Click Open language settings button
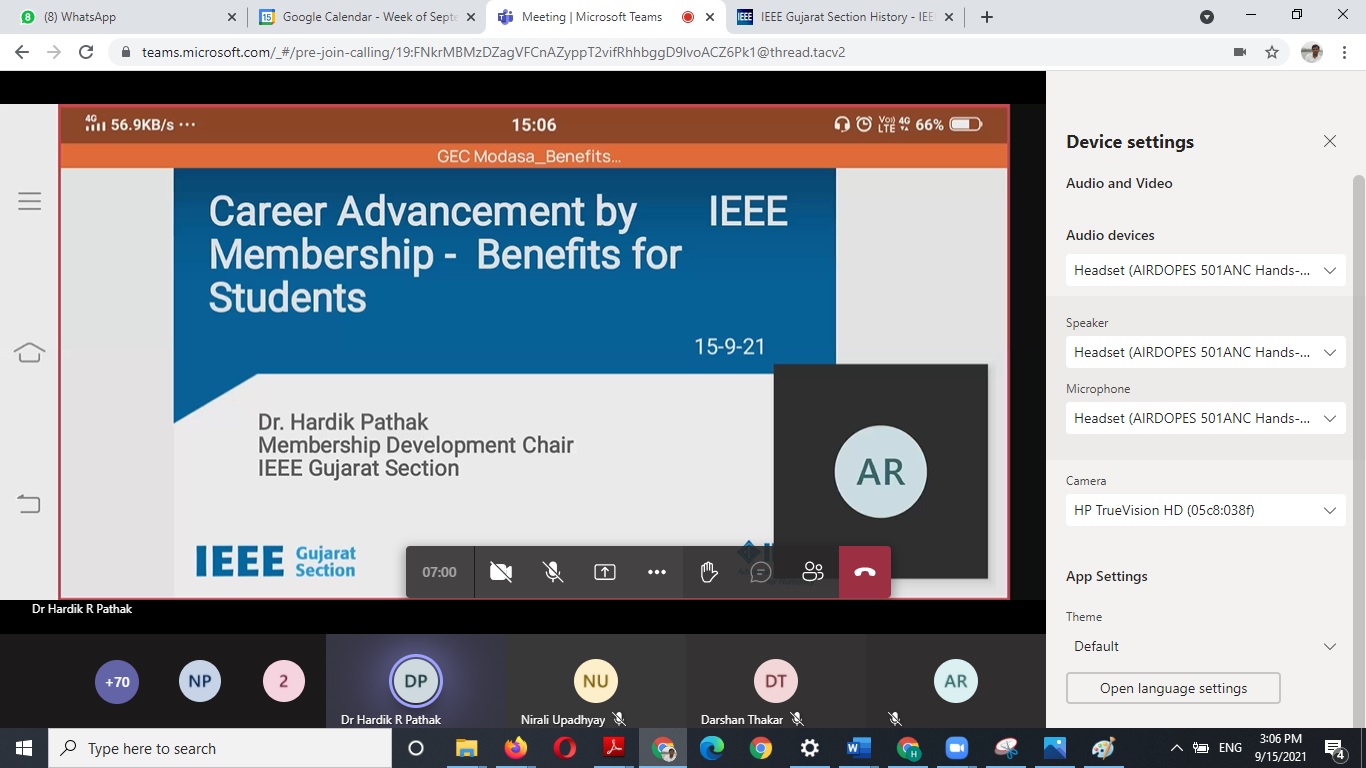 (1173, 688)
